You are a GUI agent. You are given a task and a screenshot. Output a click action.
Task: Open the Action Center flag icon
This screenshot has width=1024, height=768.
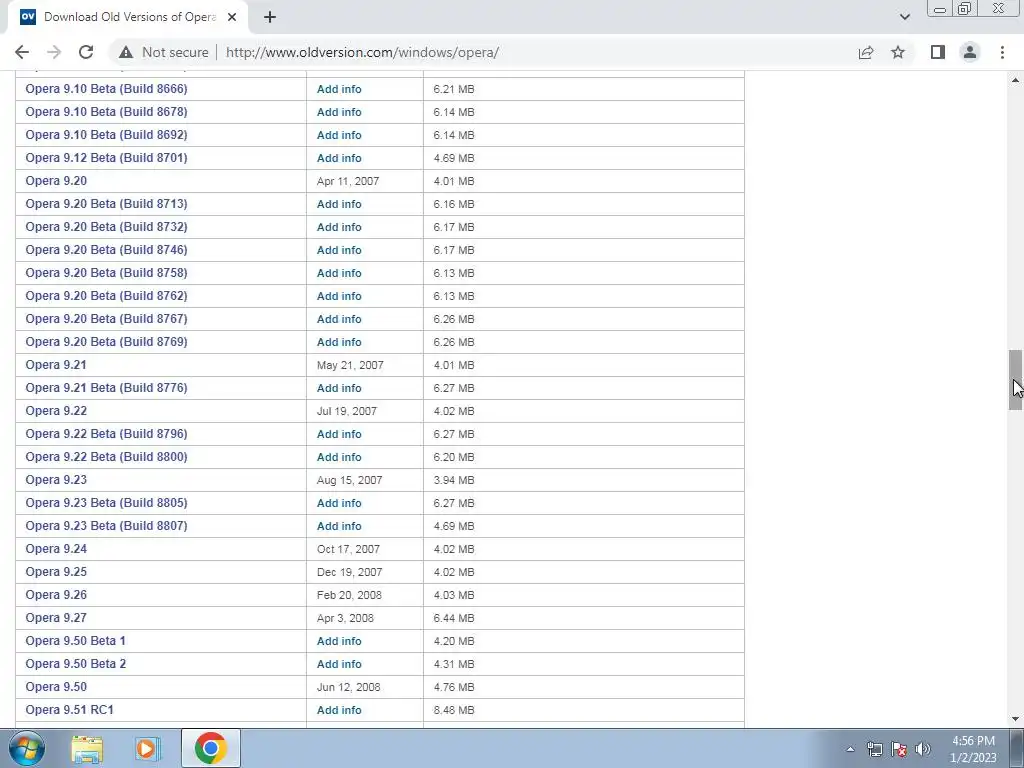[x=899, y=749]
